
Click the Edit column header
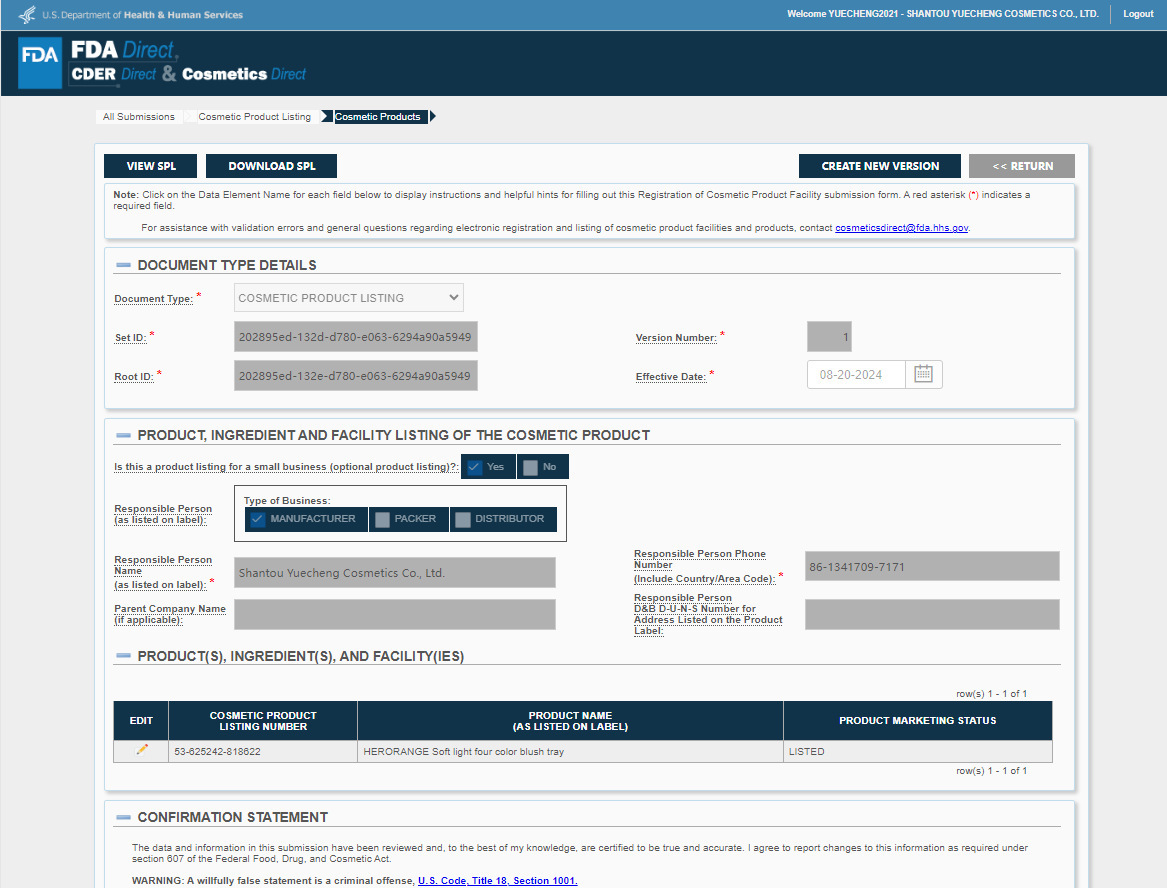pyautogui.click(x=141, y=721)
